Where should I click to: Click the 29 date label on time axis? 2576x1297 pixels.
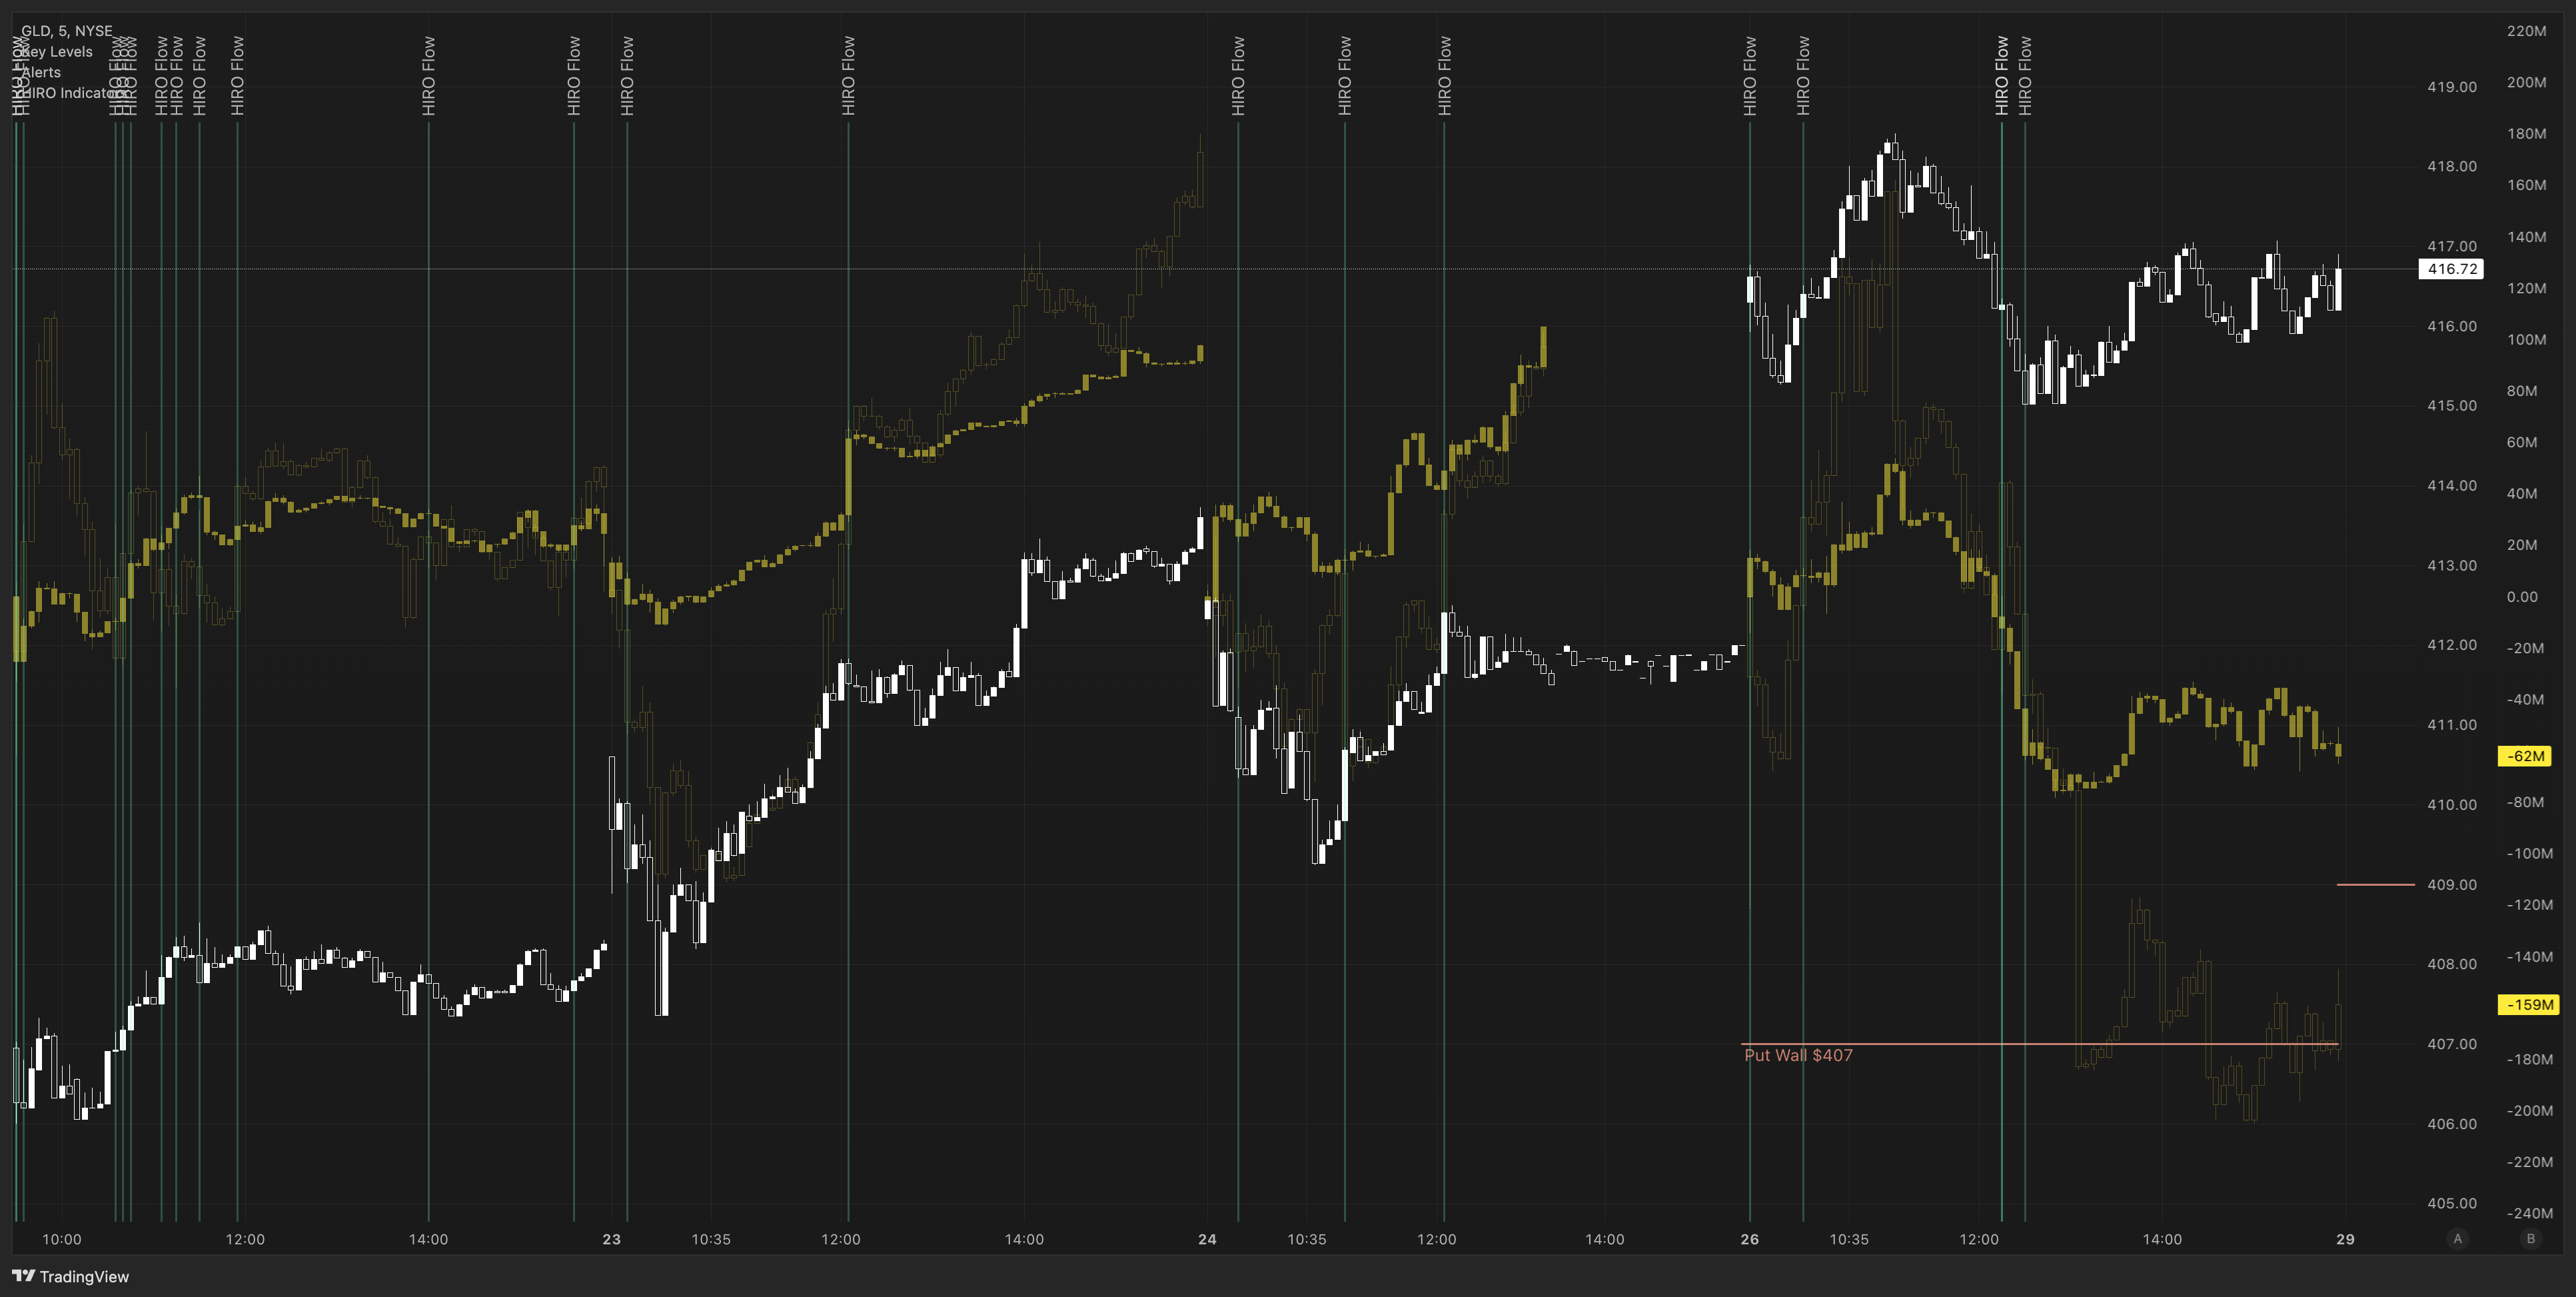(2345, 1239)
